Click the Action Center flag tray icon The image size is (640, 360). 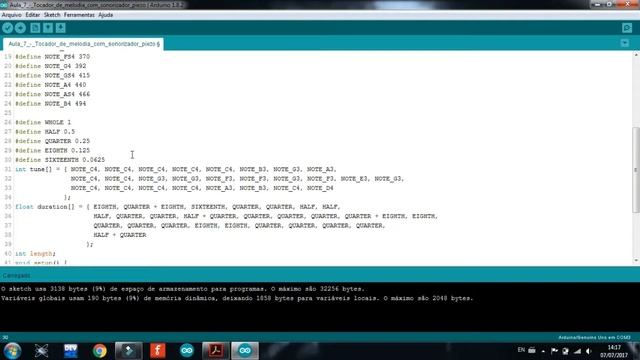(554, 351)
